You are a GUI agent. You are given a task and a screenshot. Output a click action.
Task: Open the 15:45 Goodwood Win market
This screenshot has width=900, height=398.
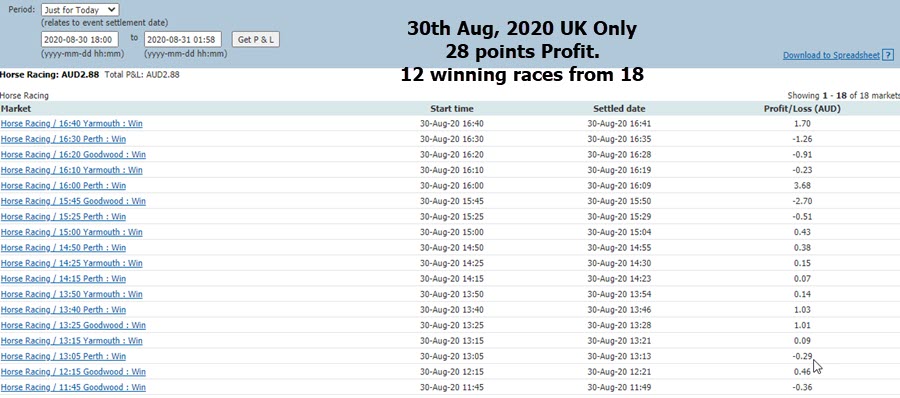73,201
